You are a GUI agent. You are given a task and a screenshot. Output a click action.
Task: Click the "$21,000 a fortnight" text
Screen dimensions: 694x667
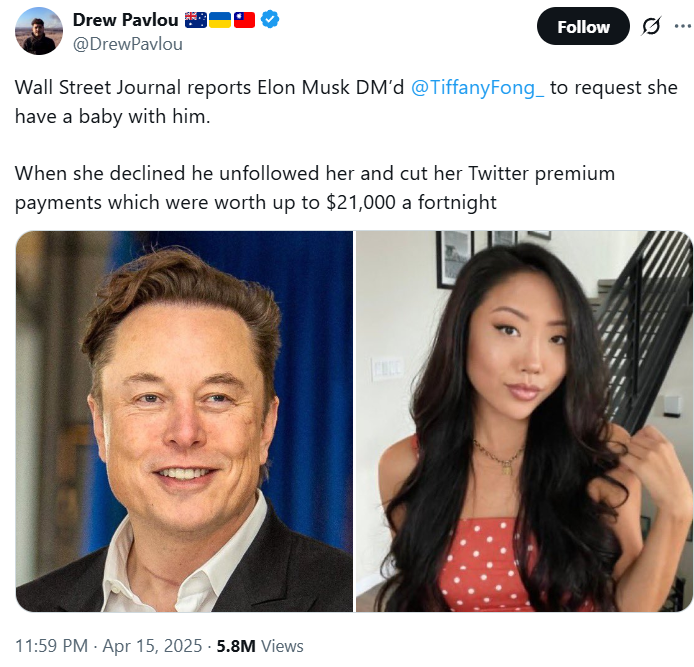click(x=411, y=203)
